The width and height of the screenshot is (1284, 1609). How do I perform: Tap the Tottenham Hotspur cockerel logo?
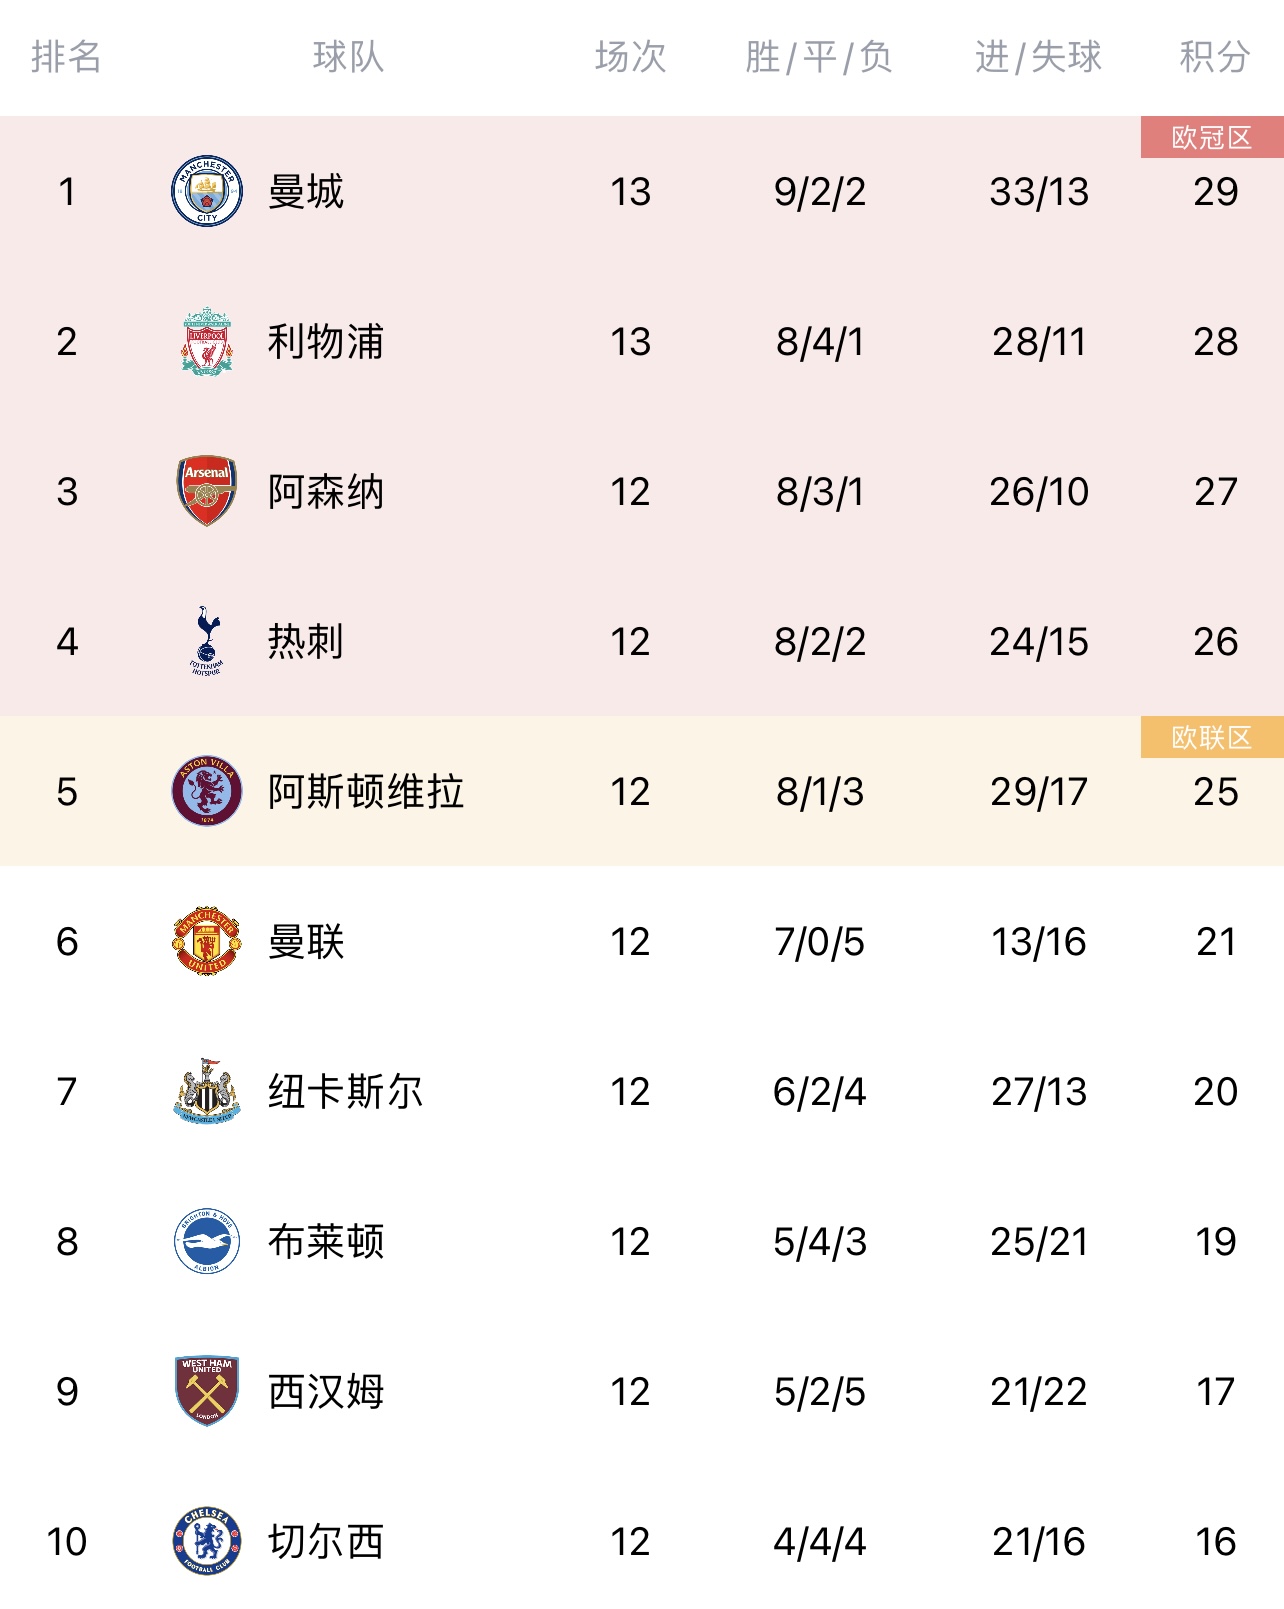(207, 640)
